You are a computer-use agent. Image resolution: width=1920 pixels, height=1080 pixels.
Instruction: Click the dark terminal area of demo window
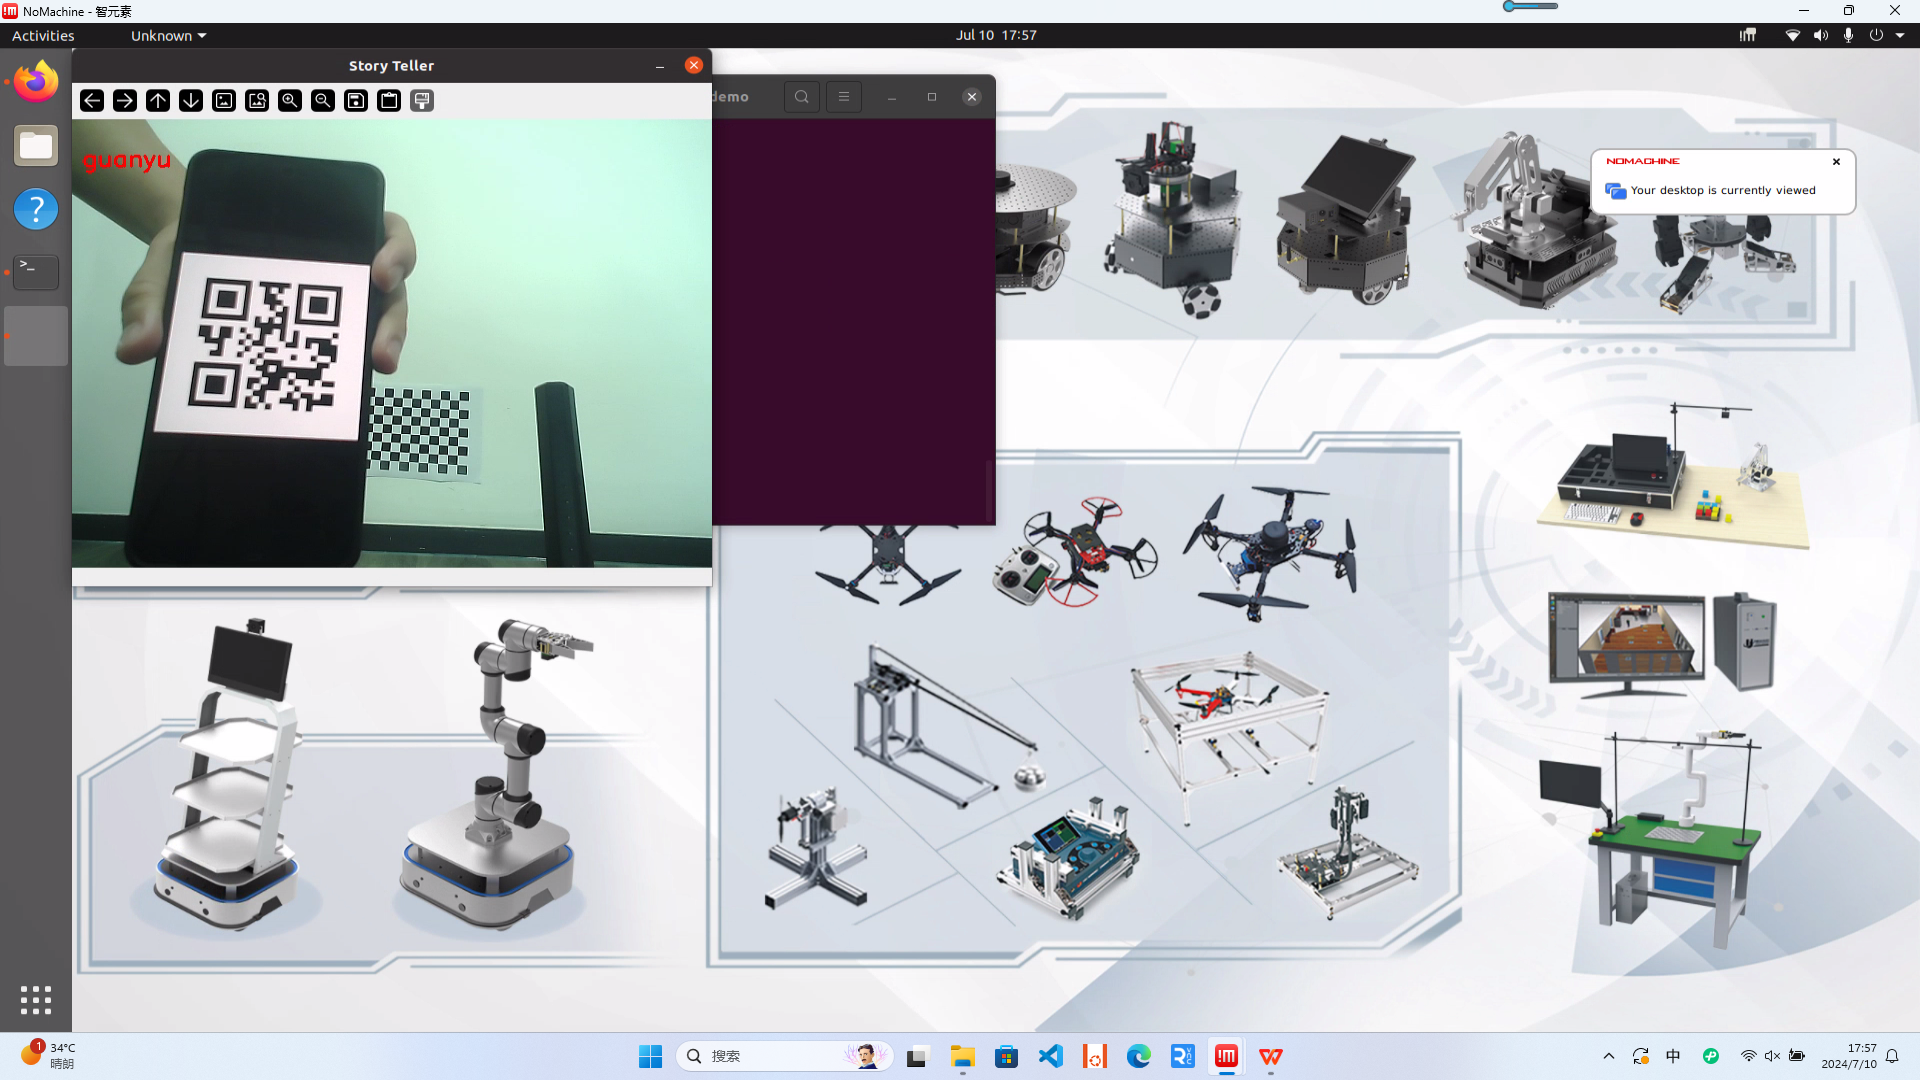click(x=853, y=322)
